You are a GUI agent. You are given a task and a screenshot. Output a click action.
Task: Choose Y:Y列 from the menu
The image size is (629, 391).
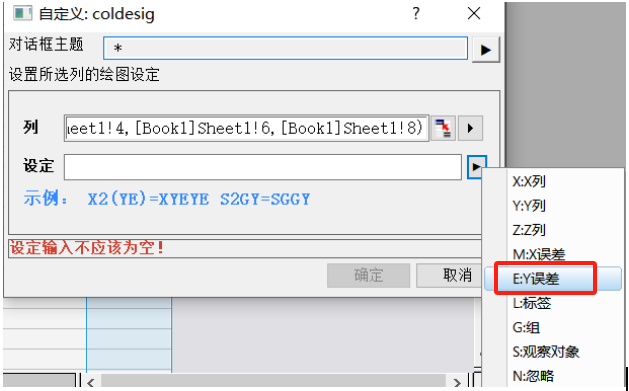coord(554,206)
